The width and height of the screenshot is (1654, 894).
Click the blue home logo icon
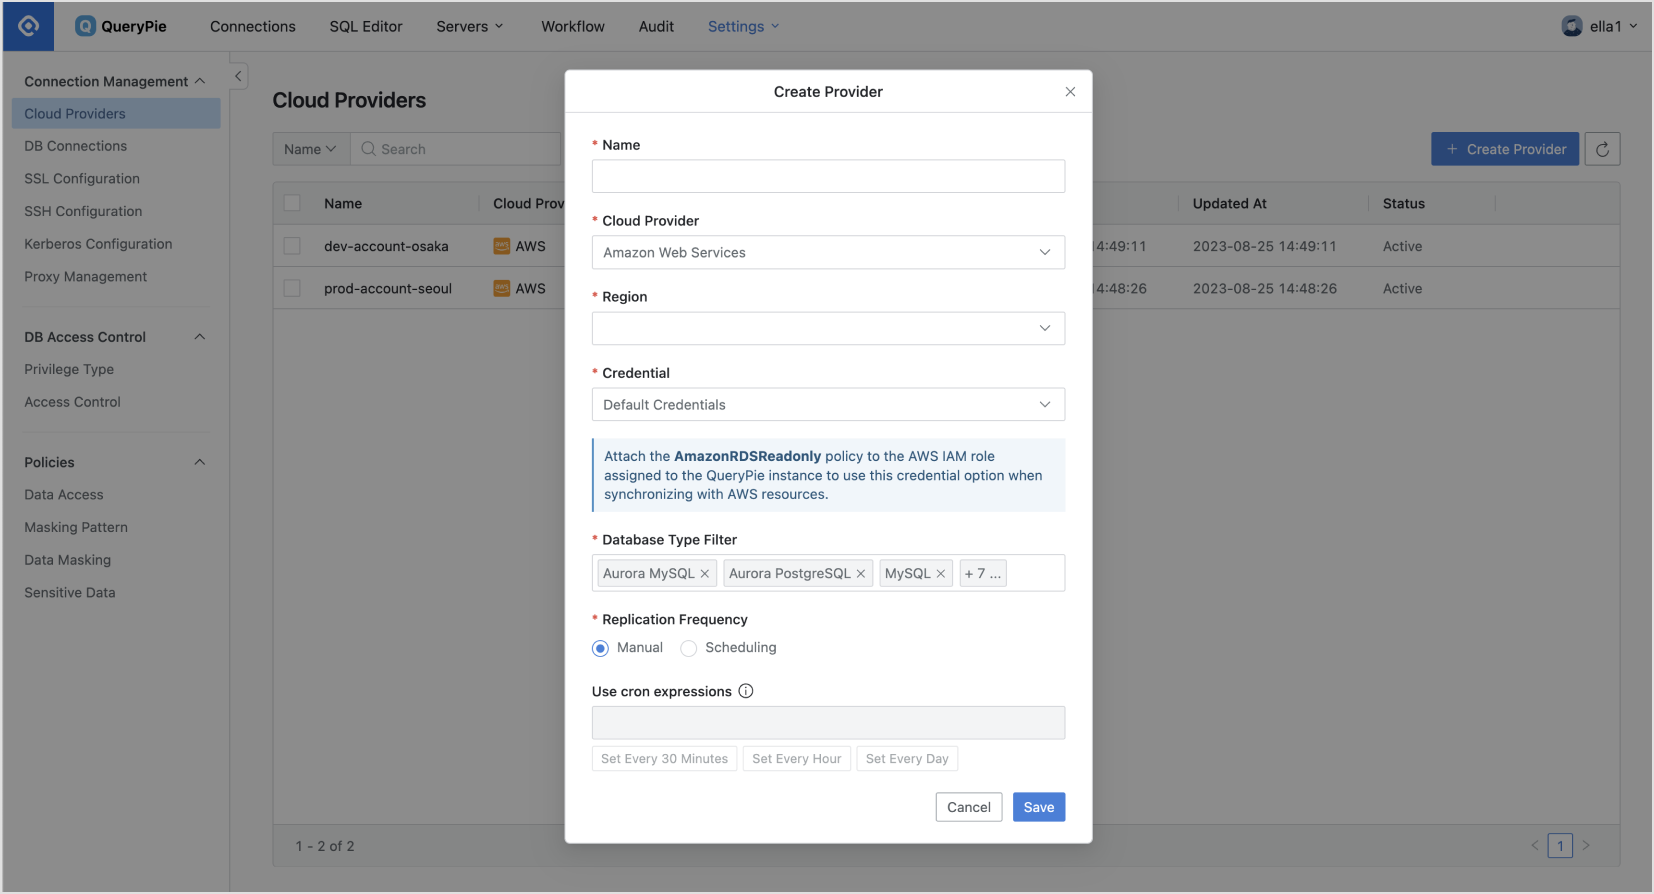[28, 26]
